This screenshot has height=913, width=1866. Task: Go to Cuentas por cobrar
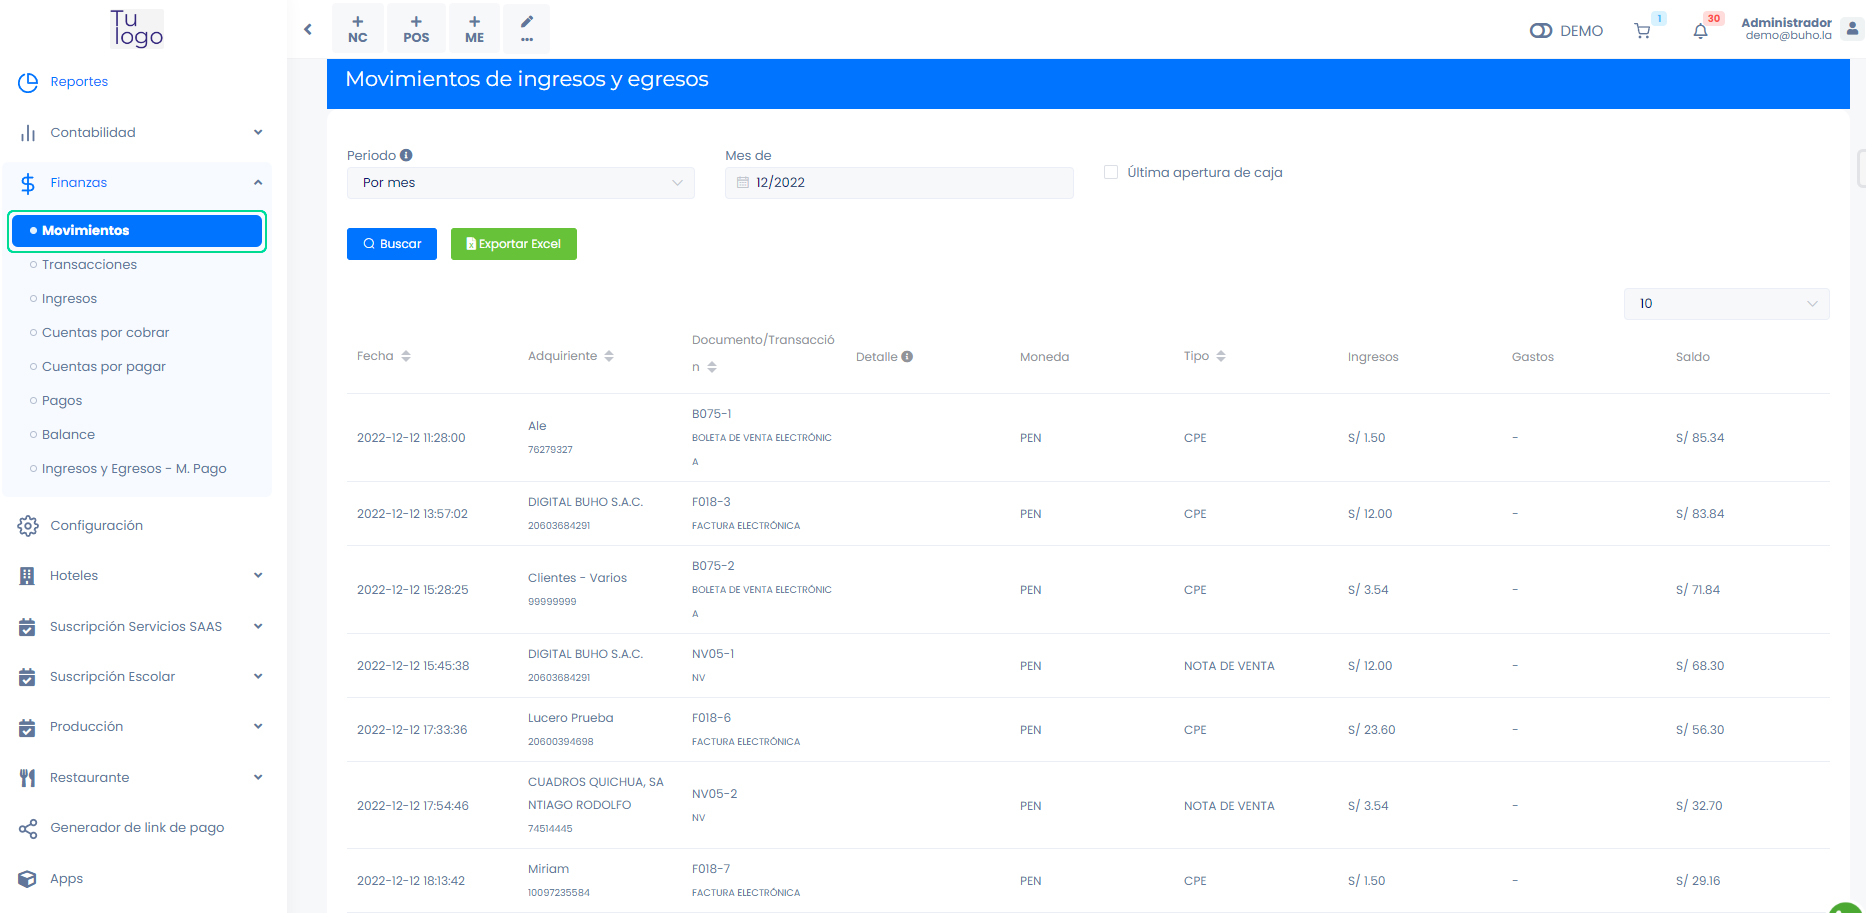point(105,333)
